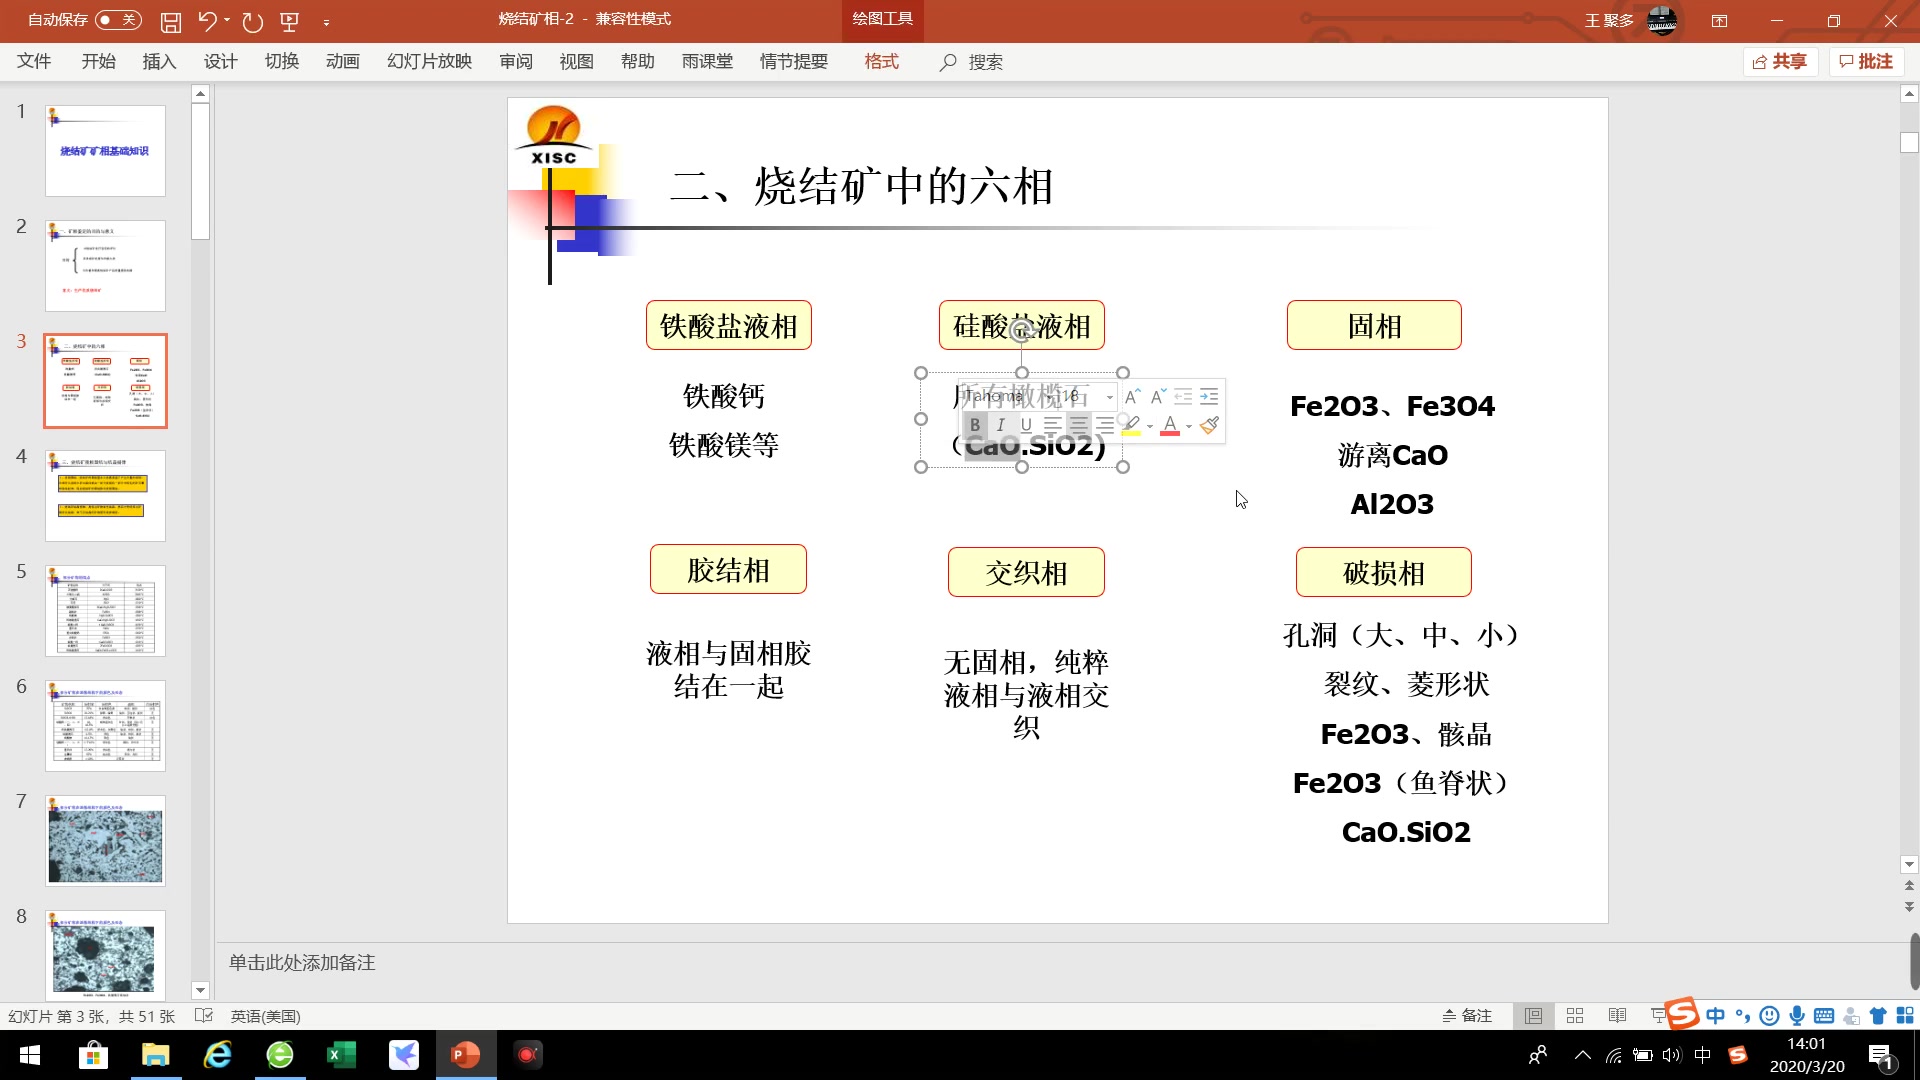This screenshot has width=1920, height=1080.
Task: Click the Italic formatting icon
Action: pyautogui.click(x=1000, y=425)
